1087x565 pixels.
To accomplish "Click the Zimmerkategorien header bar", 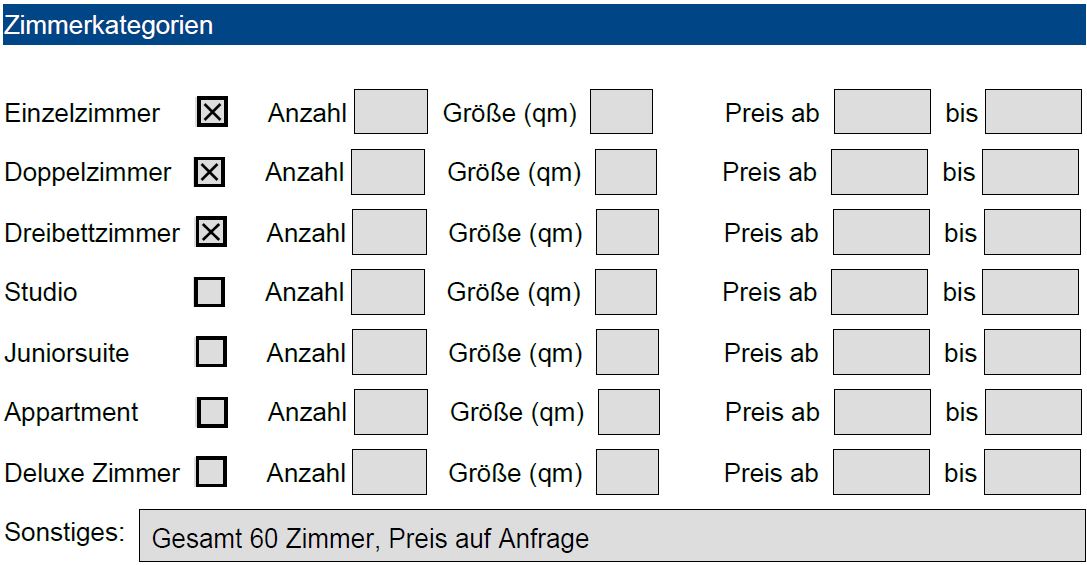I will pyautogui.click(x=544, y=25).
